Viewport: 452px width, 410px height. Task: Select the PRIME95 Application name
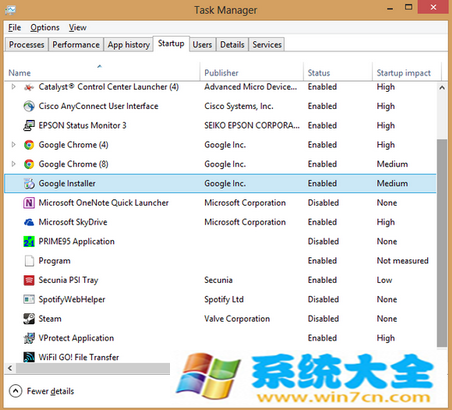pos(77,242)
